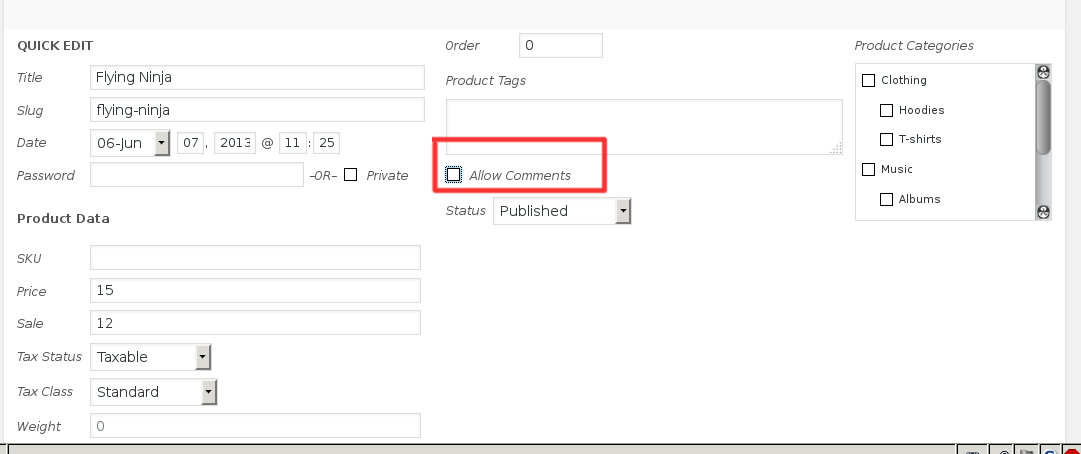The height and width of the screenshot is (454, 1081).
Task: Click the Product Categories scrollbar thumb
Action: [1043, 117]
